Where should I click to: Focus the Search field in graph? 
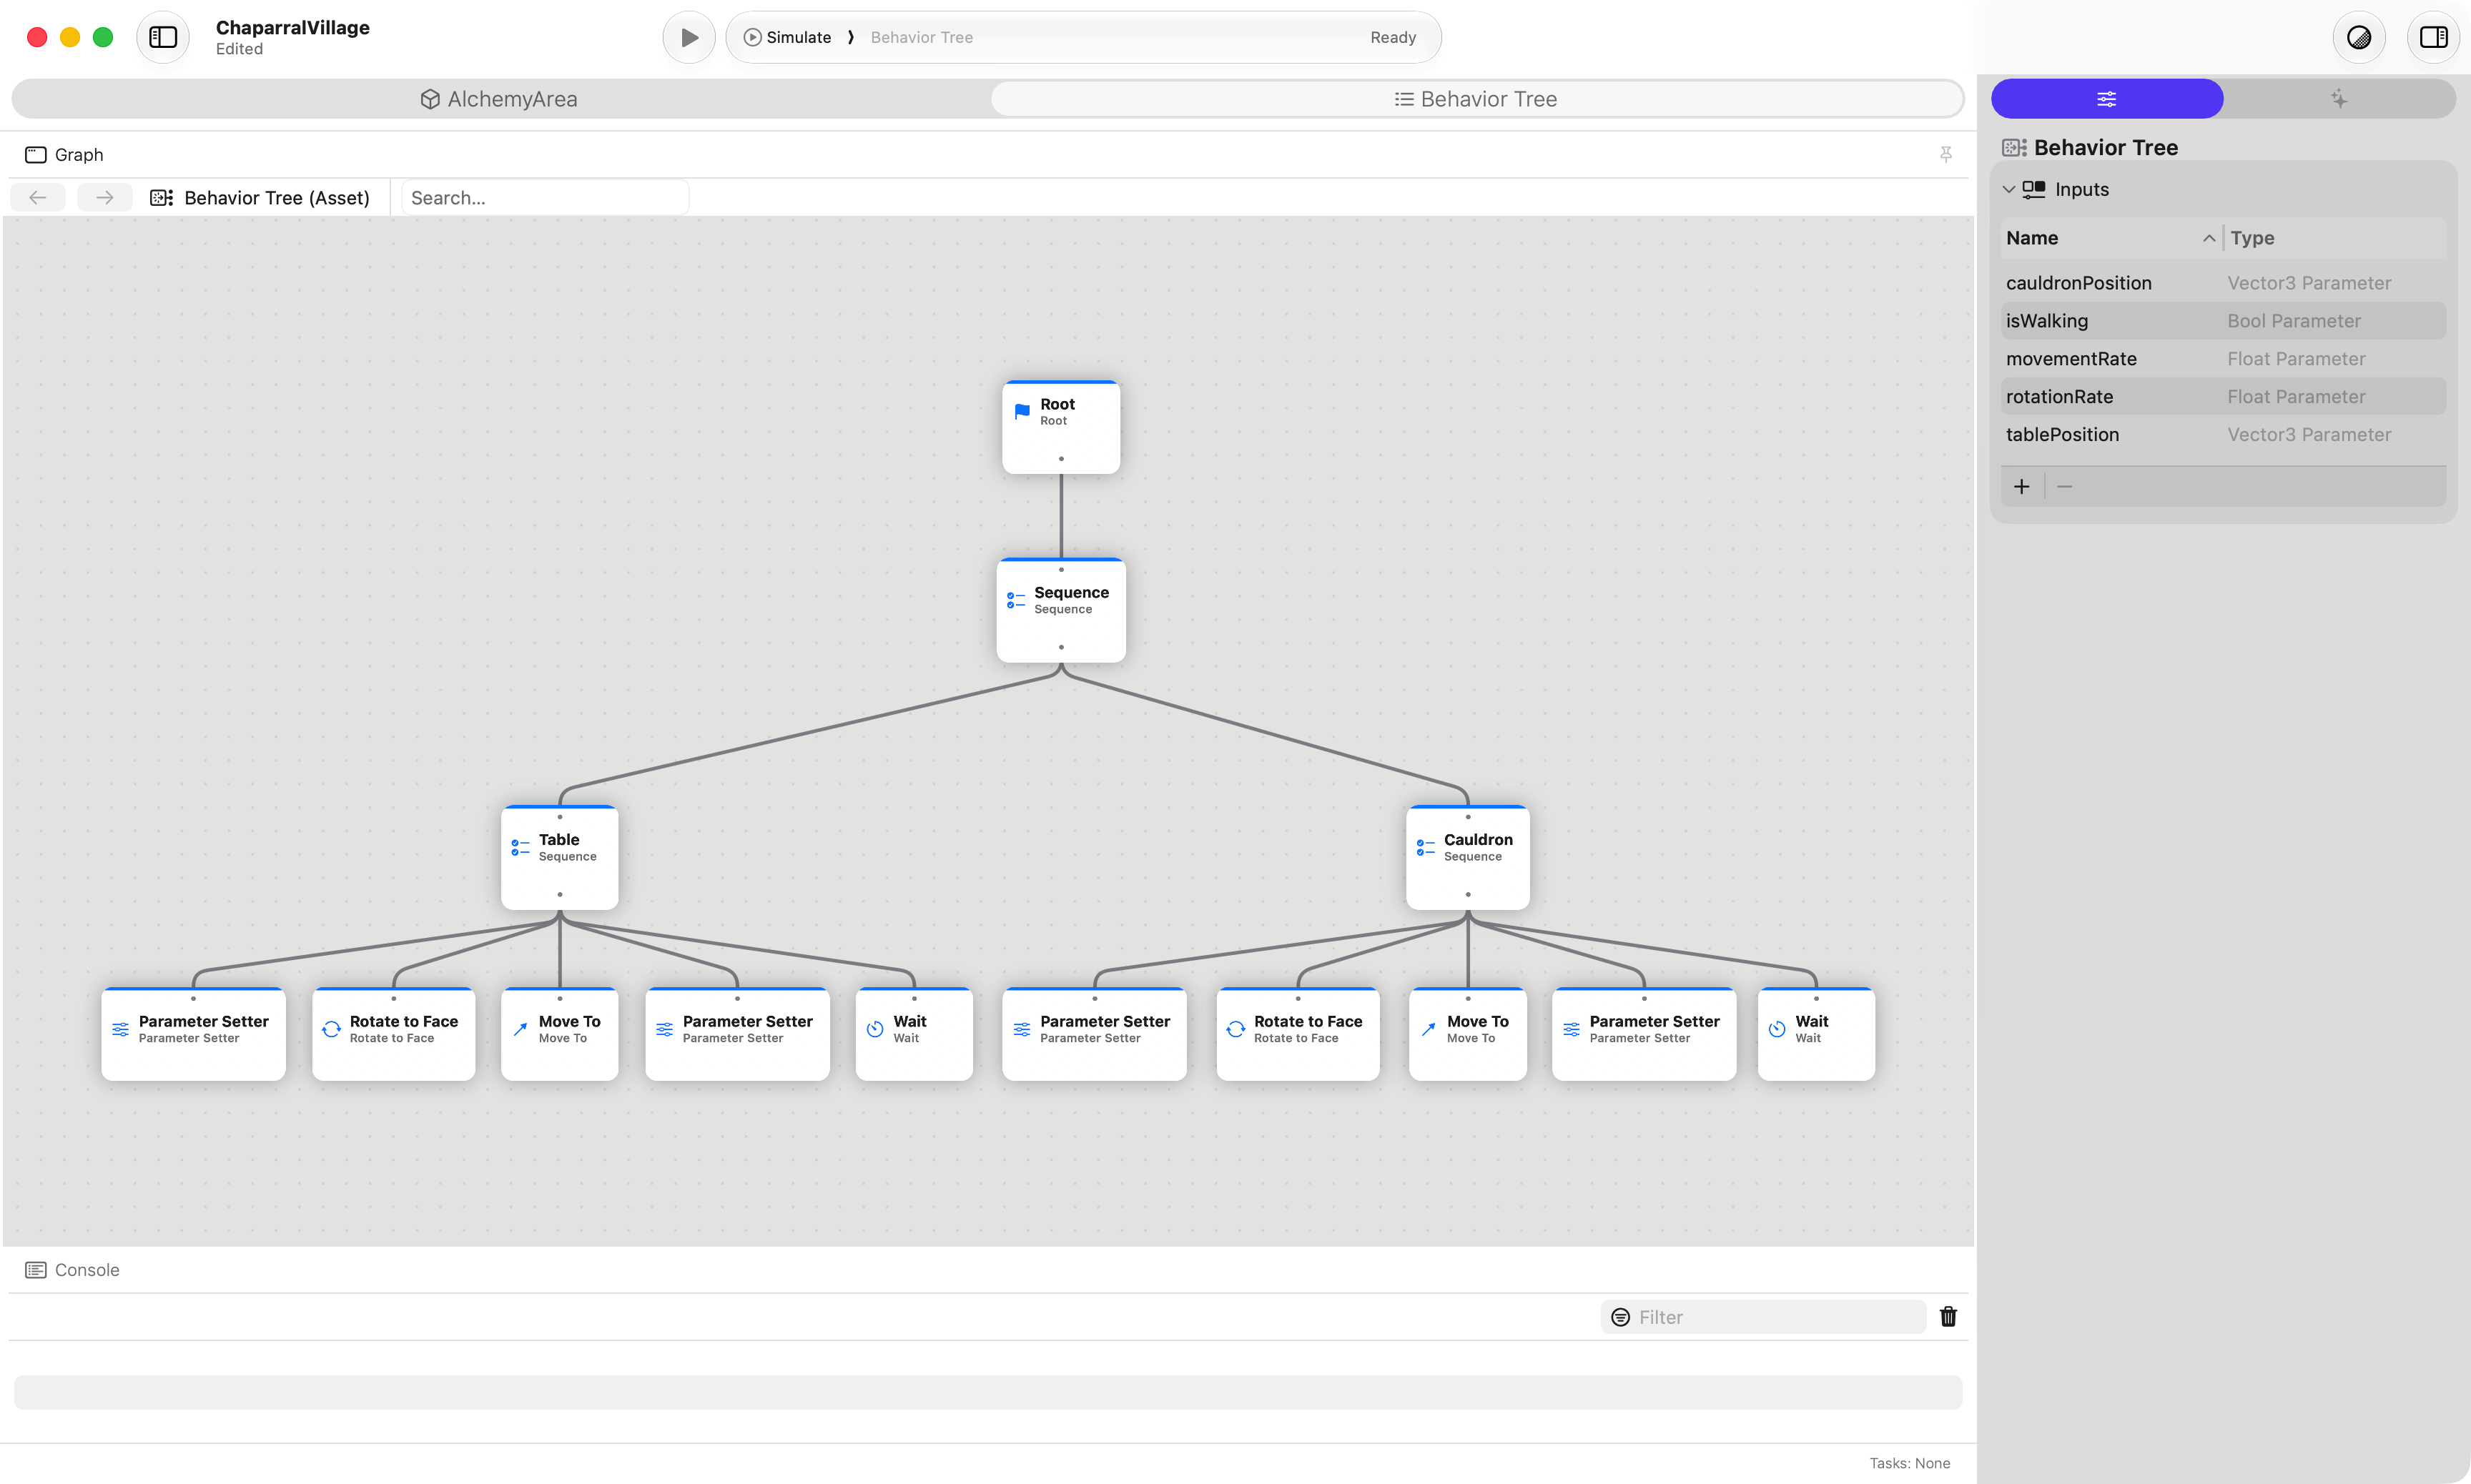545,198
